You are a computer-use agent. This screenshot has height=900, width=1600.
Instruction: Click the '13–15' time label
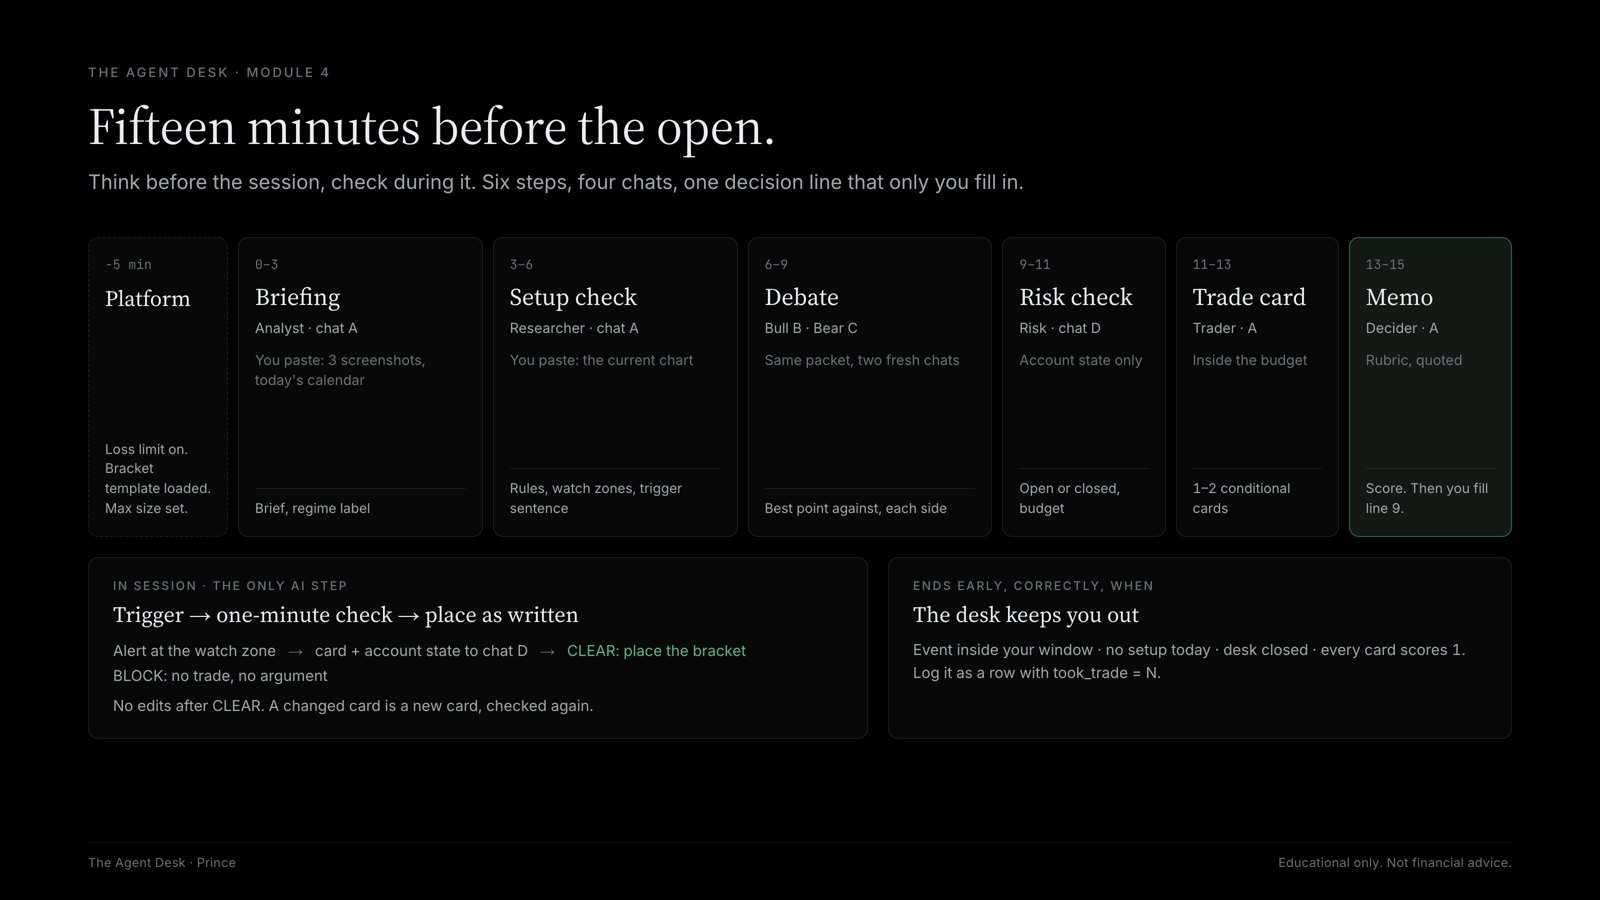1385,265
